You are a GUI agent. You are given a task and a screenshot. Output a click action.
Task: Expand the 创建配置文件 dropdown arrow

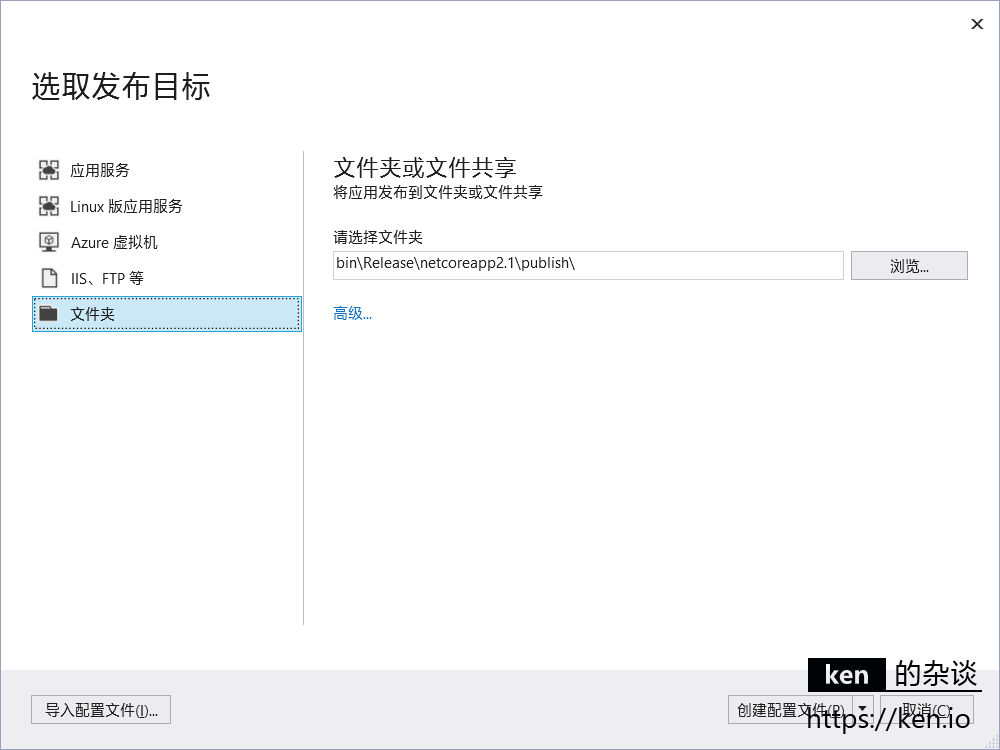(862, 710)
